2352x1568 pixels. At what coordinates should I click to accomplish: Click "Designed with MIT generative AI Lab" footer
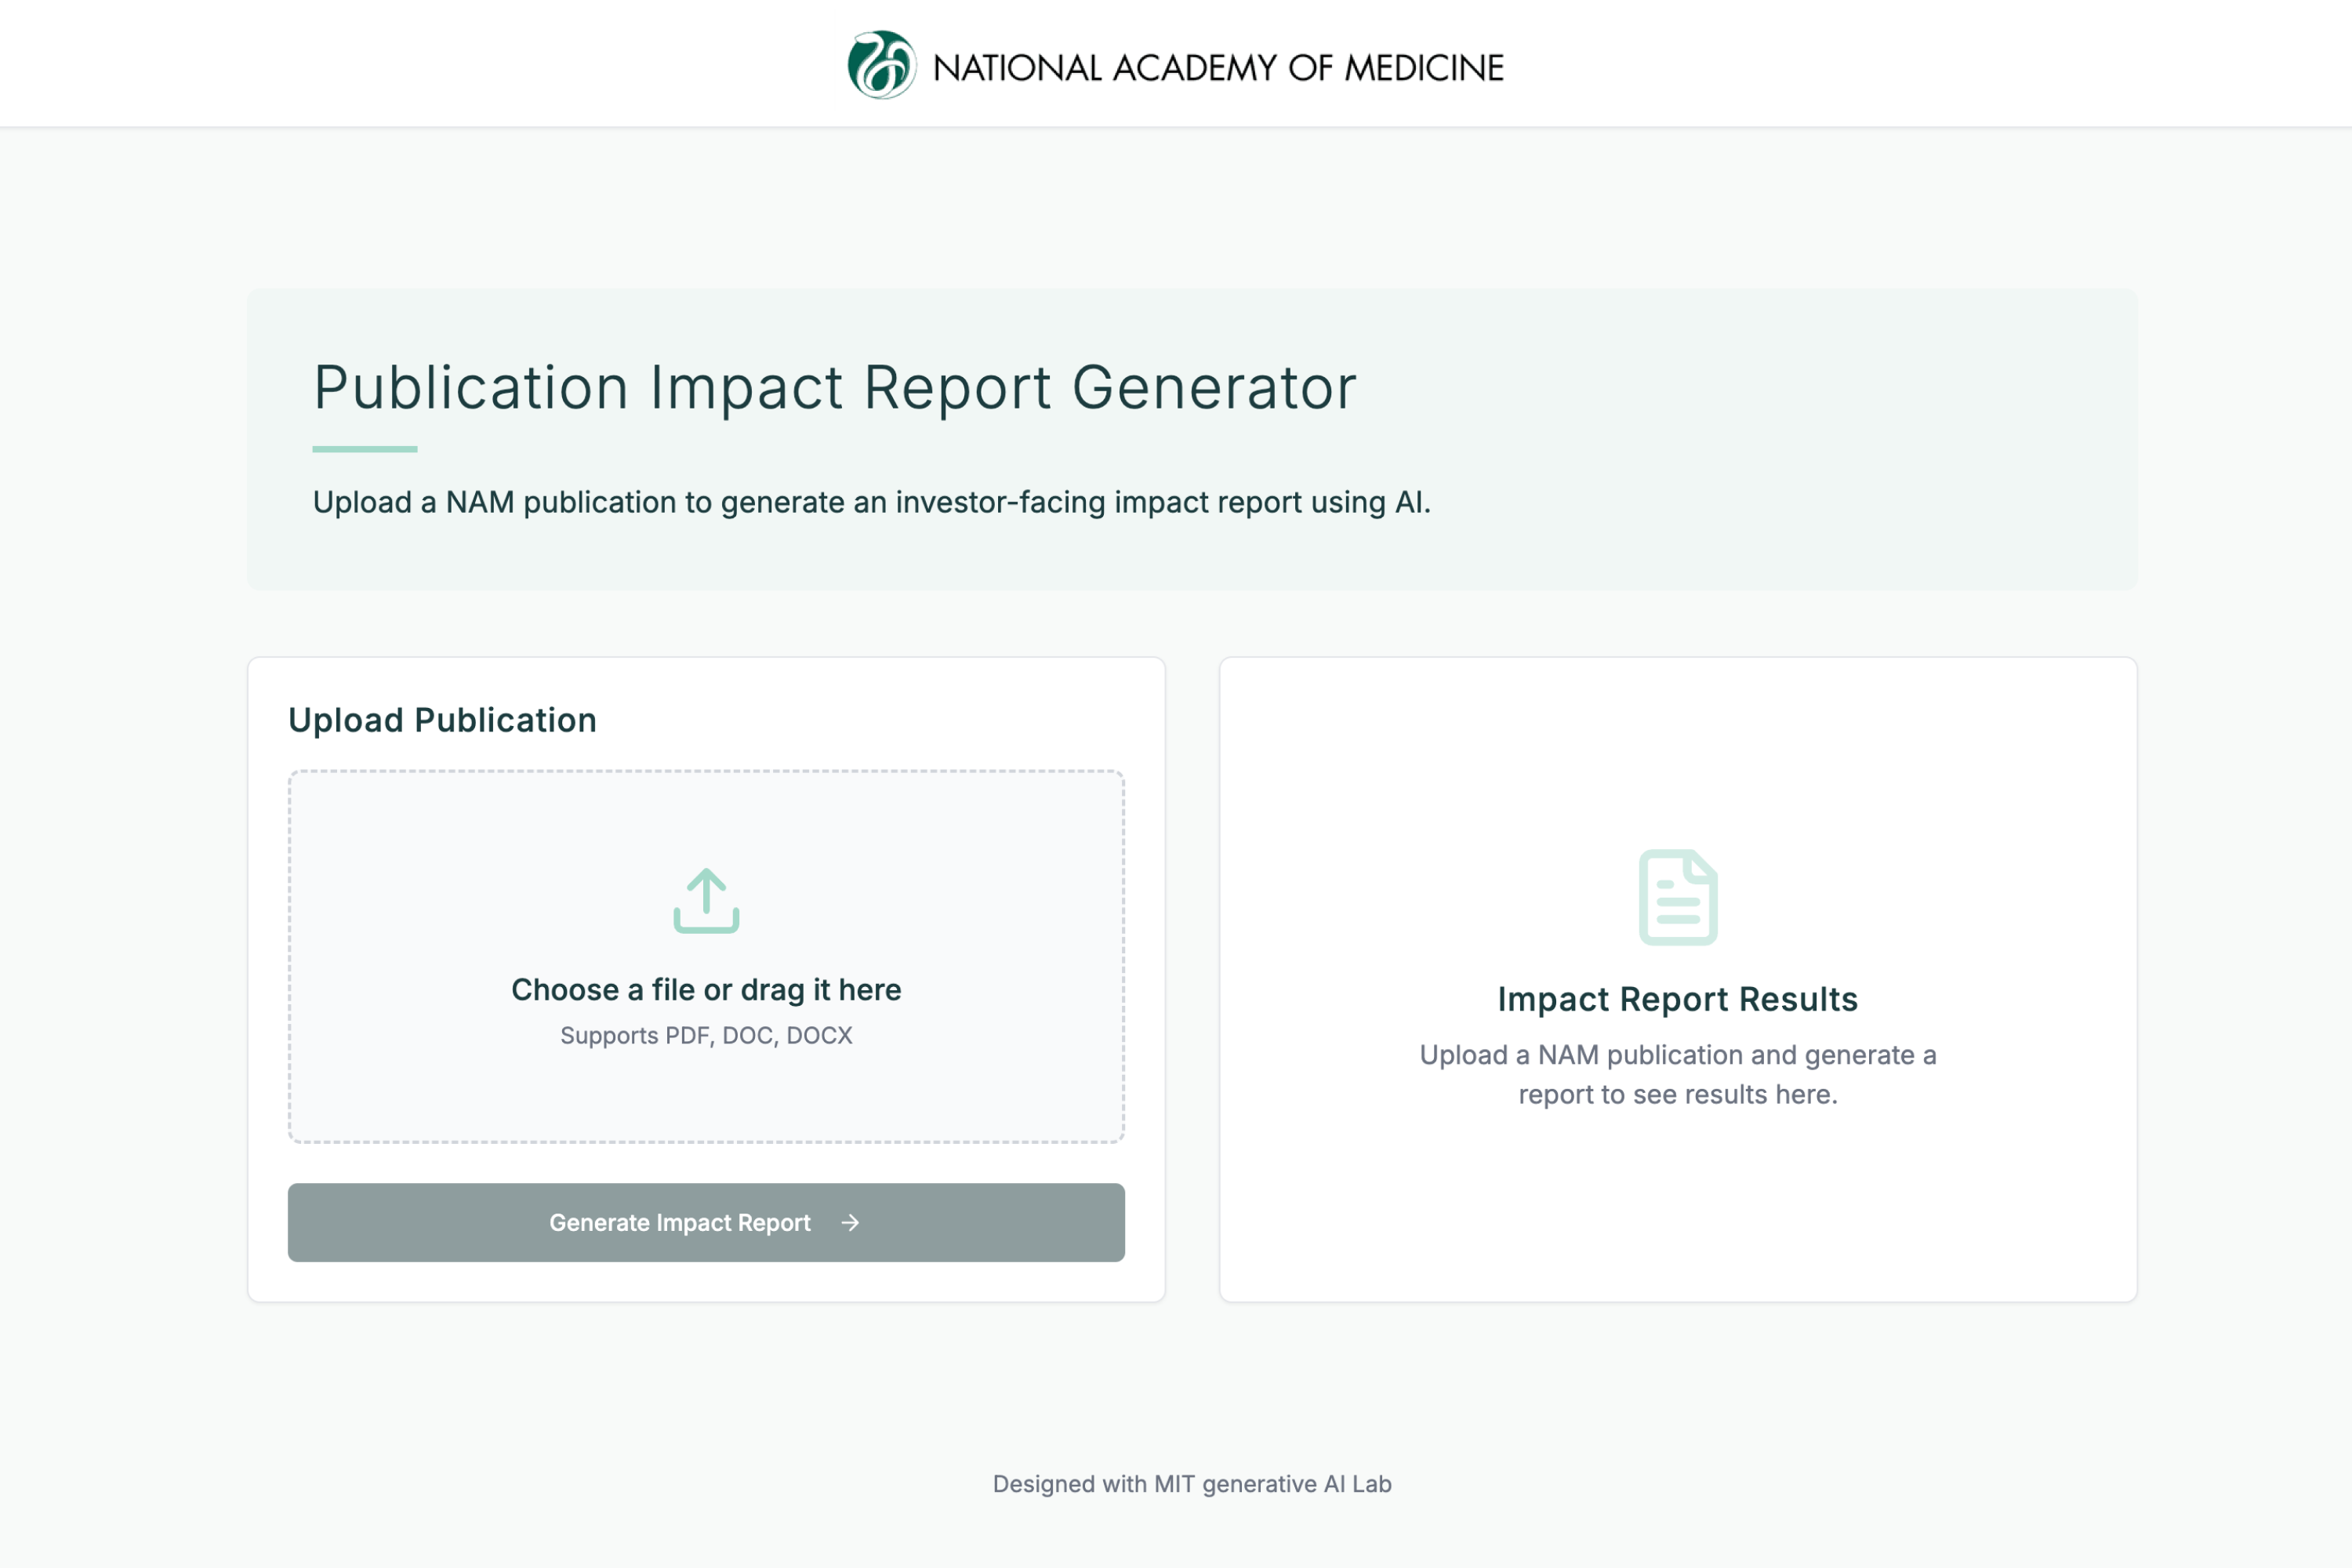[1191, 1483]
